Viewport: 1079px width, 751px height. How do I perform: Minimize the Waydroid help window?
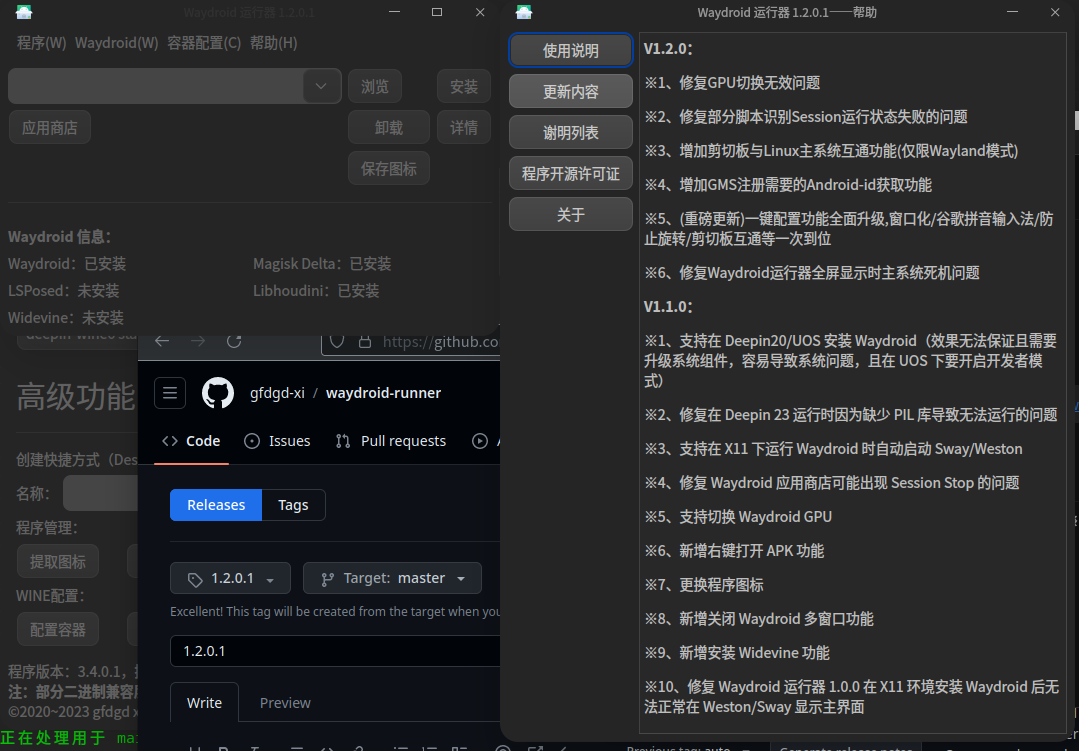coord(1012,12)
